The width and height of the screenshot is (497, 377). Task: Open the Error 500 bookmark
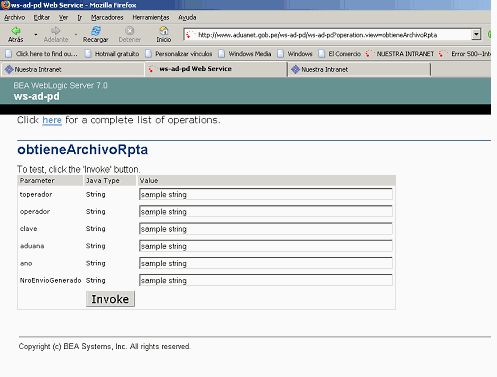click(465, 54)
